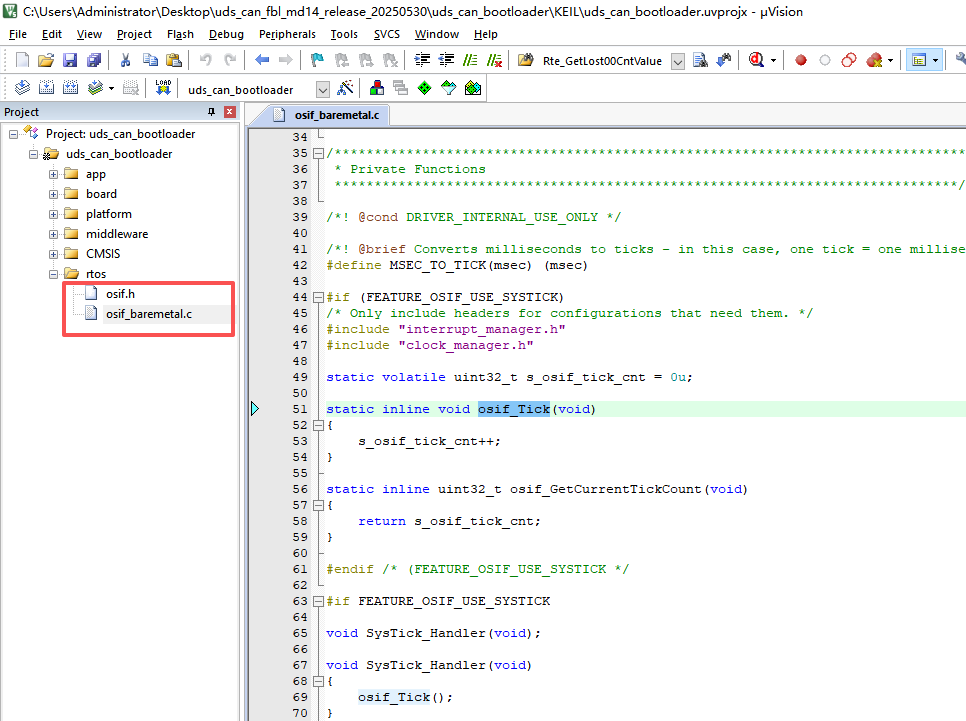Expand the middleware folder in project tree
The width and height of the screenshot is (966, 721).
[x=53, y=234]
